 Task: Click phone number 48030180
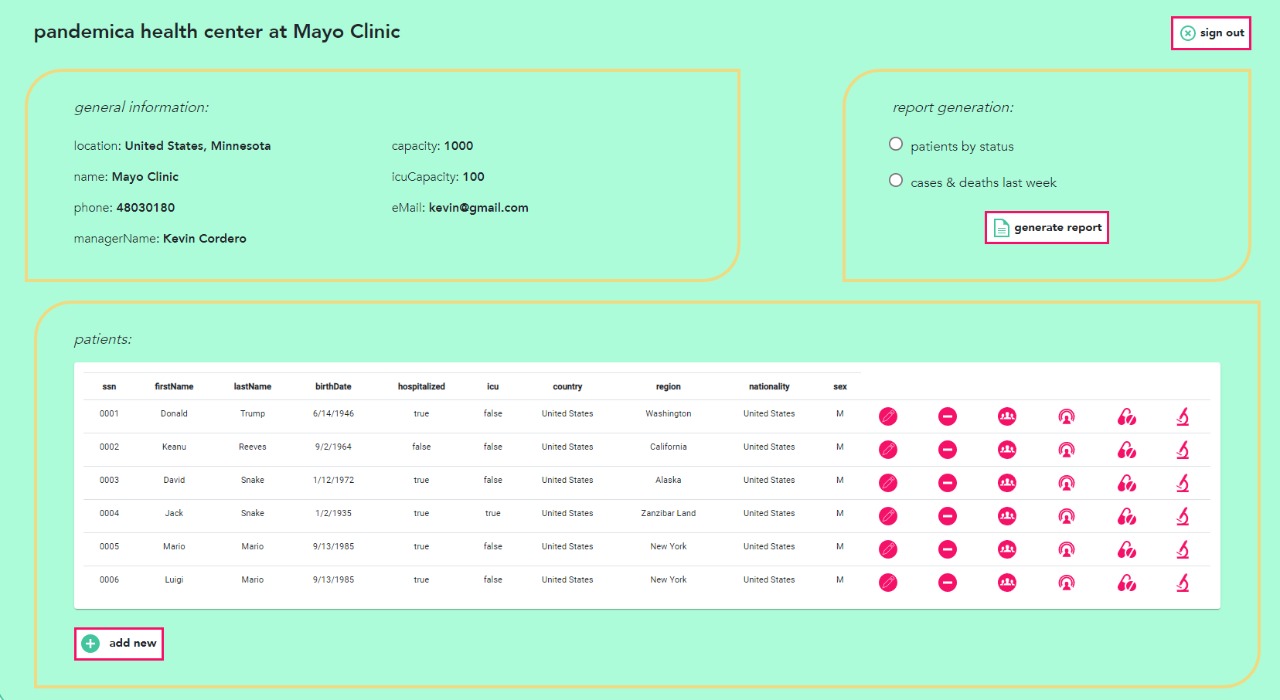point(146,208)
